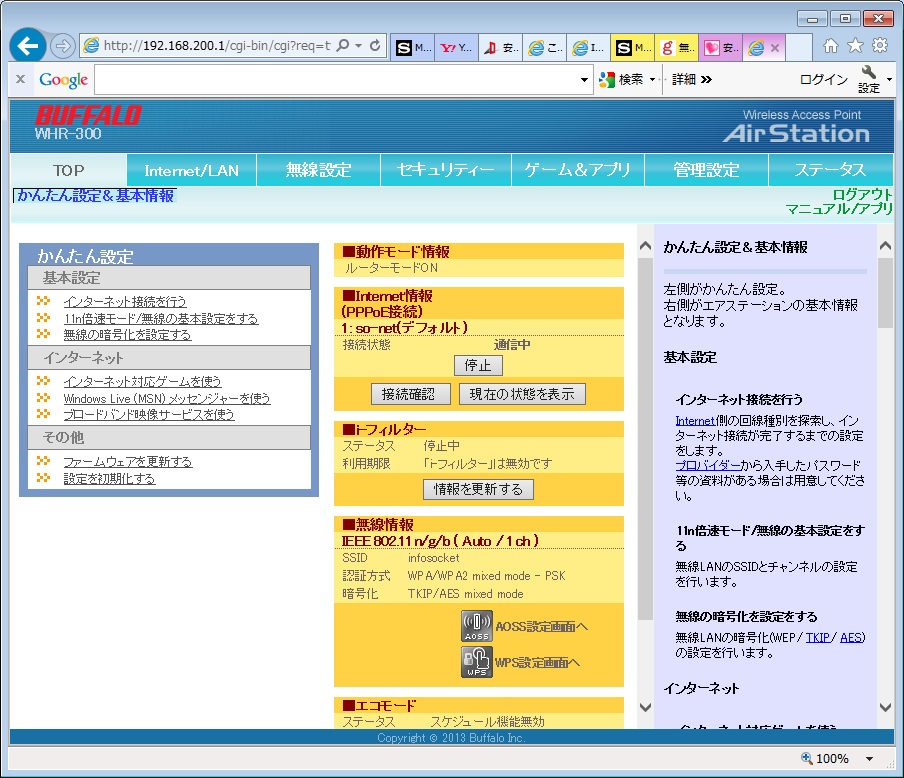Click the browser address bar URL
The image size is (904, 778).
(217, 46)
